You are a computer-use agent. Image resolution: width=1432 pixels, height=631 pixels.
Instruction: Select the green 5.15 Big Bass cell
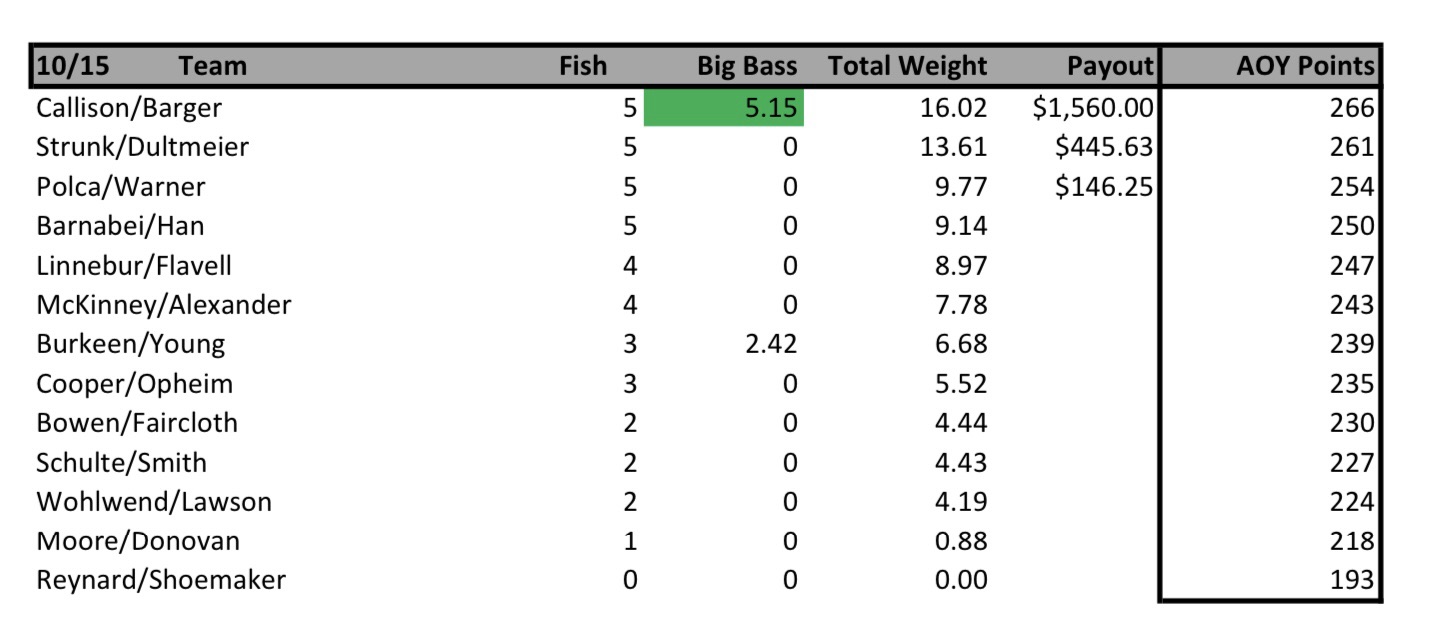[724, 108]
